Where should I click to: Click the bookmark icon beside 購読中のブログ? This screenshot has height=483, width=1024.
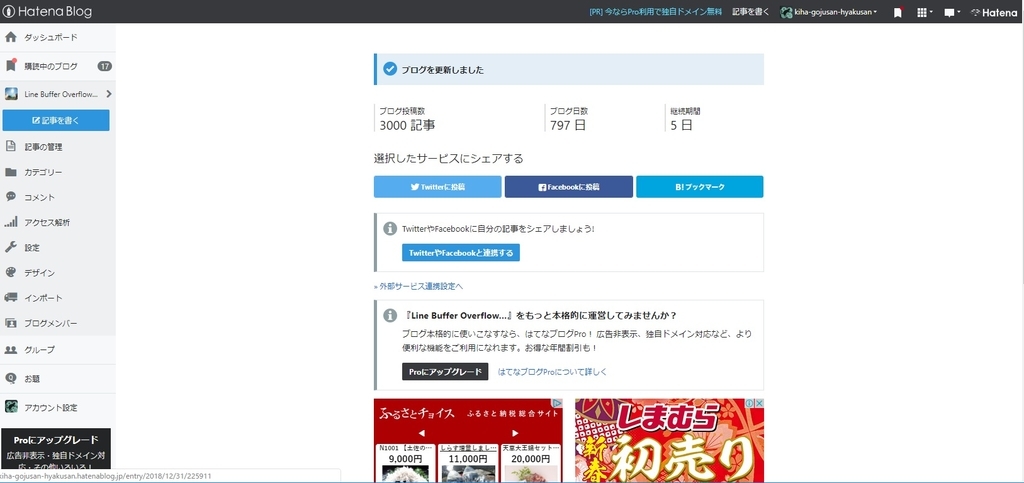pos(10,65)
